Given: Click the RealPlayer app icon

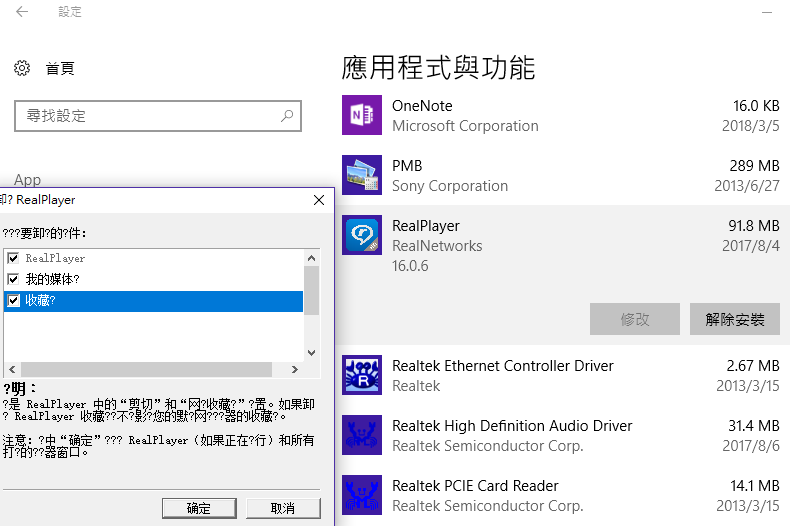Looking at the screenshot, I should (x=362, y=235).
